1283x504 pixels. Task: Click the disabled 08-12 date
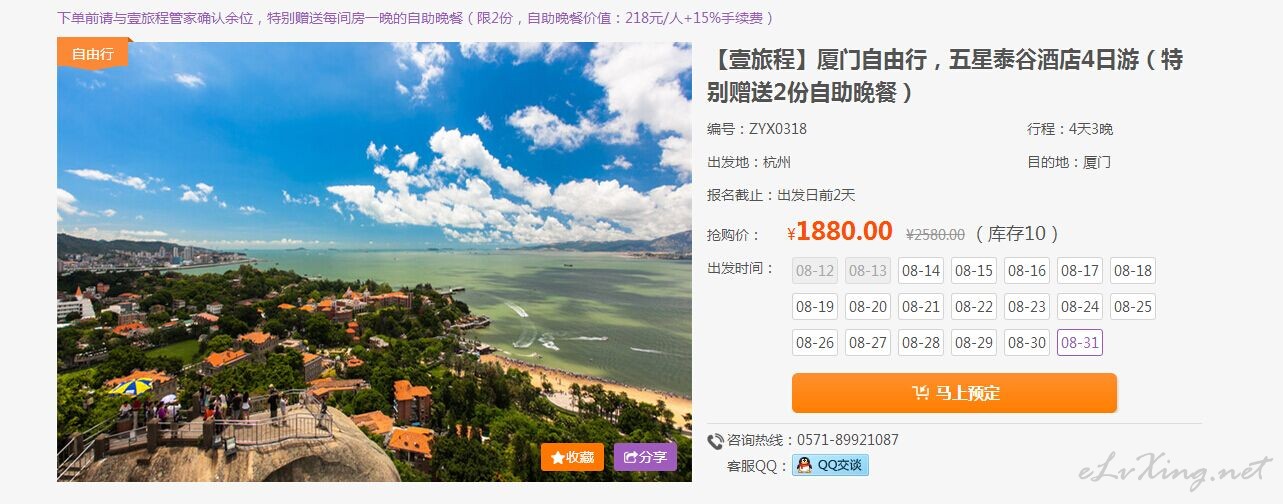pyautogui.click(x=814, y=270)
